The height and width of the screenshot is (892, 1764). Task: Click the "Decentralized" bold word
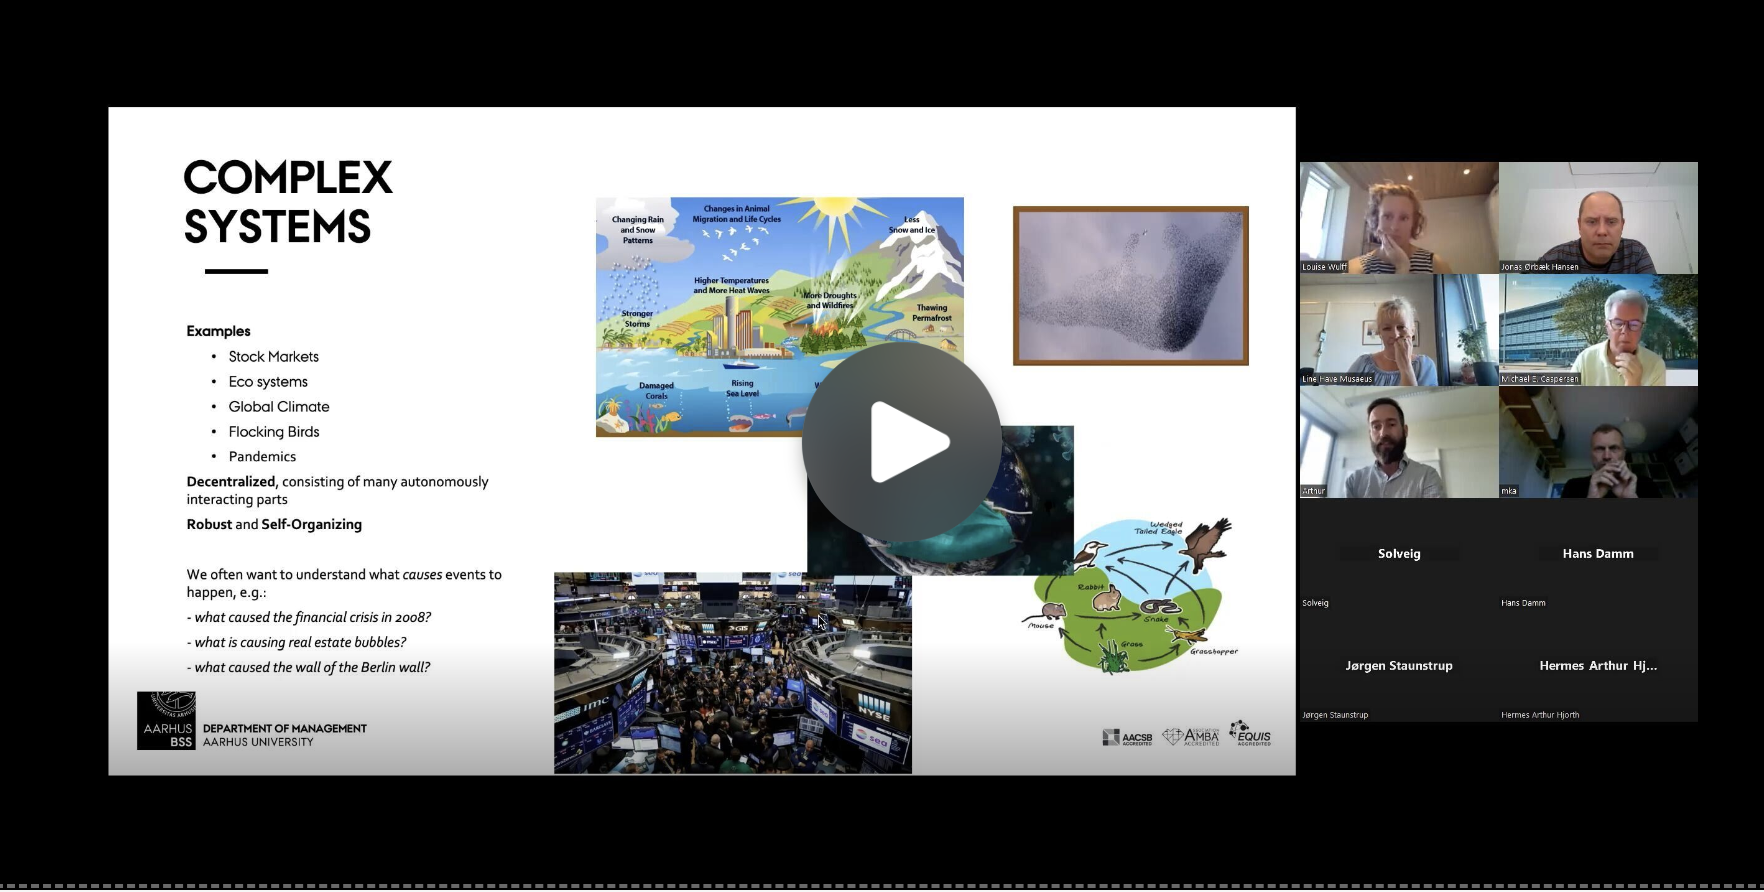click(231, 482)
